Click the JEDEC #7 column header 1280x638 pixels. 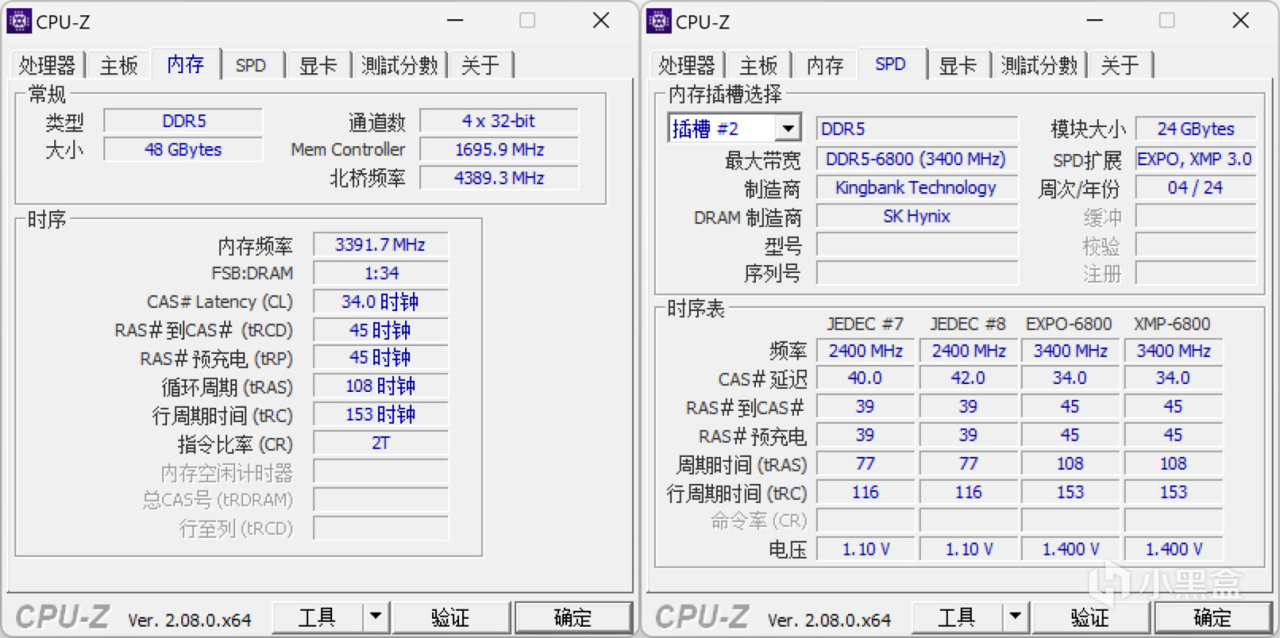(865, 324)
